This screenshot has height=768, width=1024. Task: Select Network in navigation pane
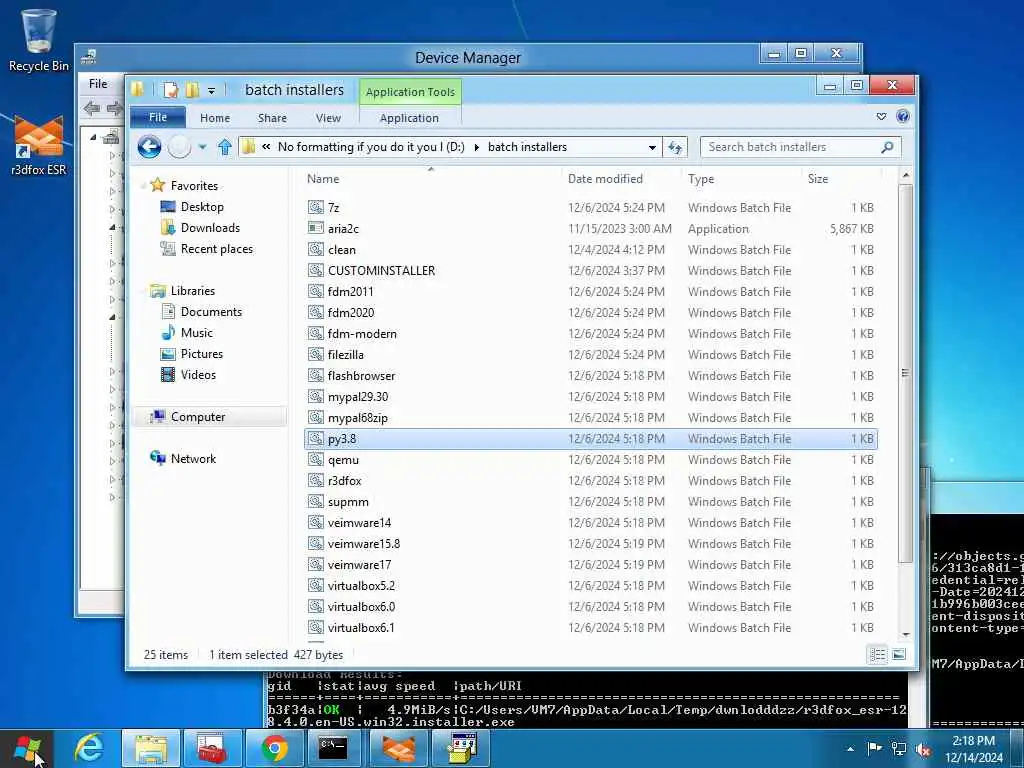(x=193, y=459)
